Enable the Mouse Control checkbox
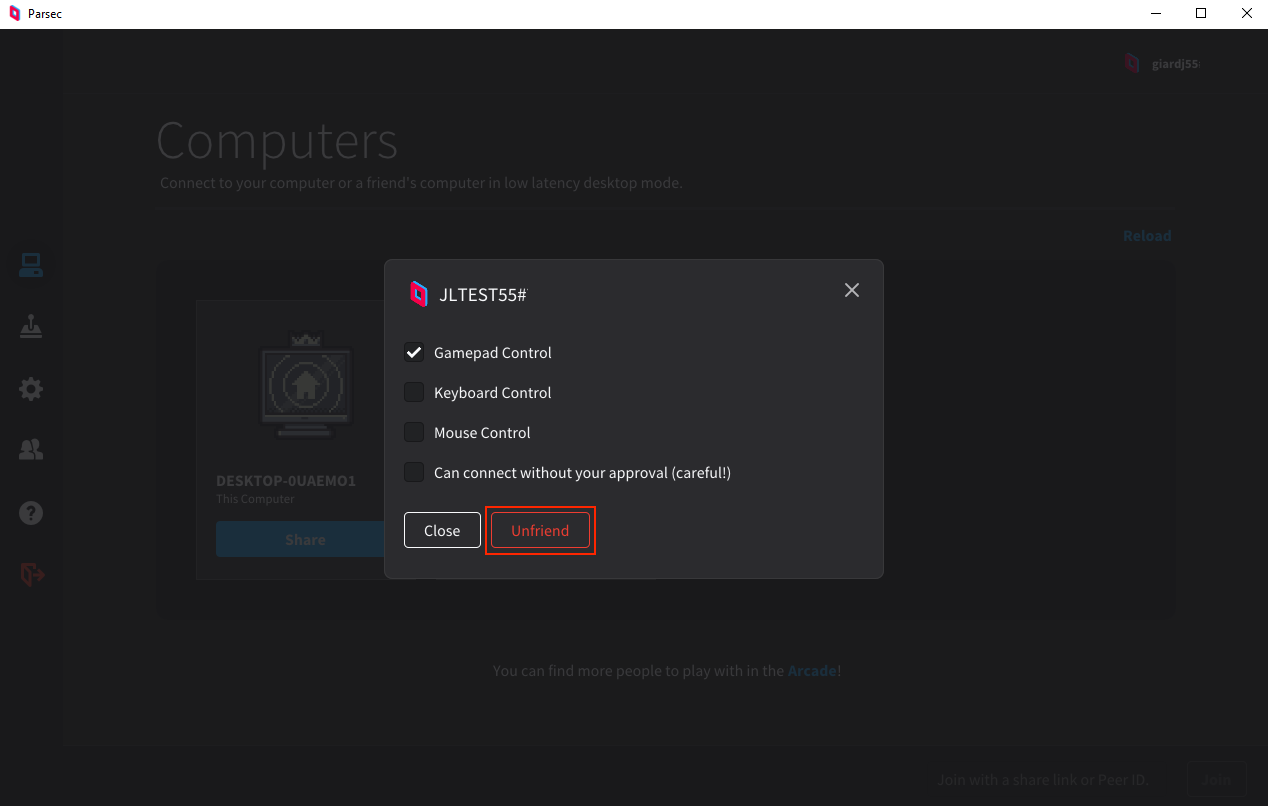1268x806 pixels. coord(414,432)
